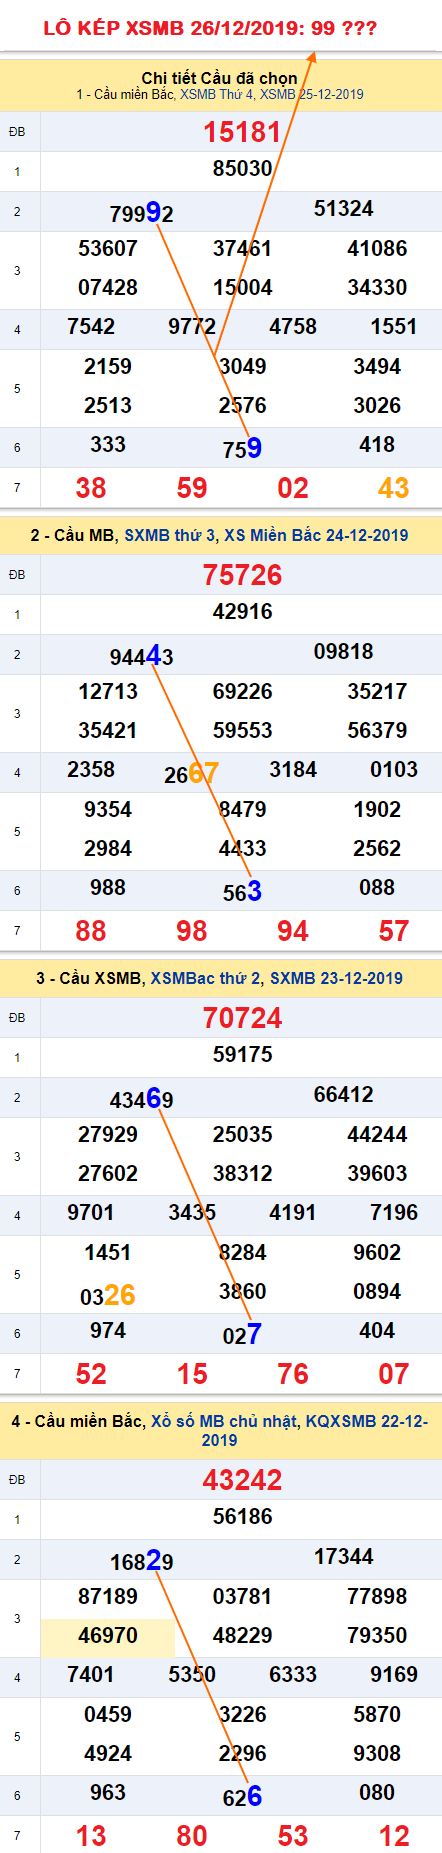Select the number 69226
Image resolution: width=442 pixels, height=1853 pixels.
click(x=243, y=691)
